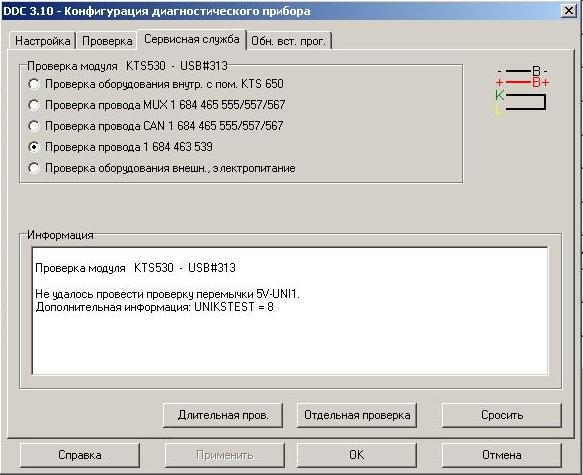Select the Сервисная служба tab
The image size is (583, 475).
[x=192, y=39]
